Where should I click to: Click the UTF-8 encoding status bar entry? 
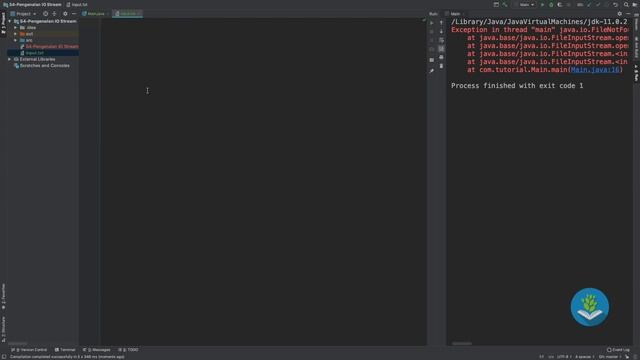coord(564,357)
